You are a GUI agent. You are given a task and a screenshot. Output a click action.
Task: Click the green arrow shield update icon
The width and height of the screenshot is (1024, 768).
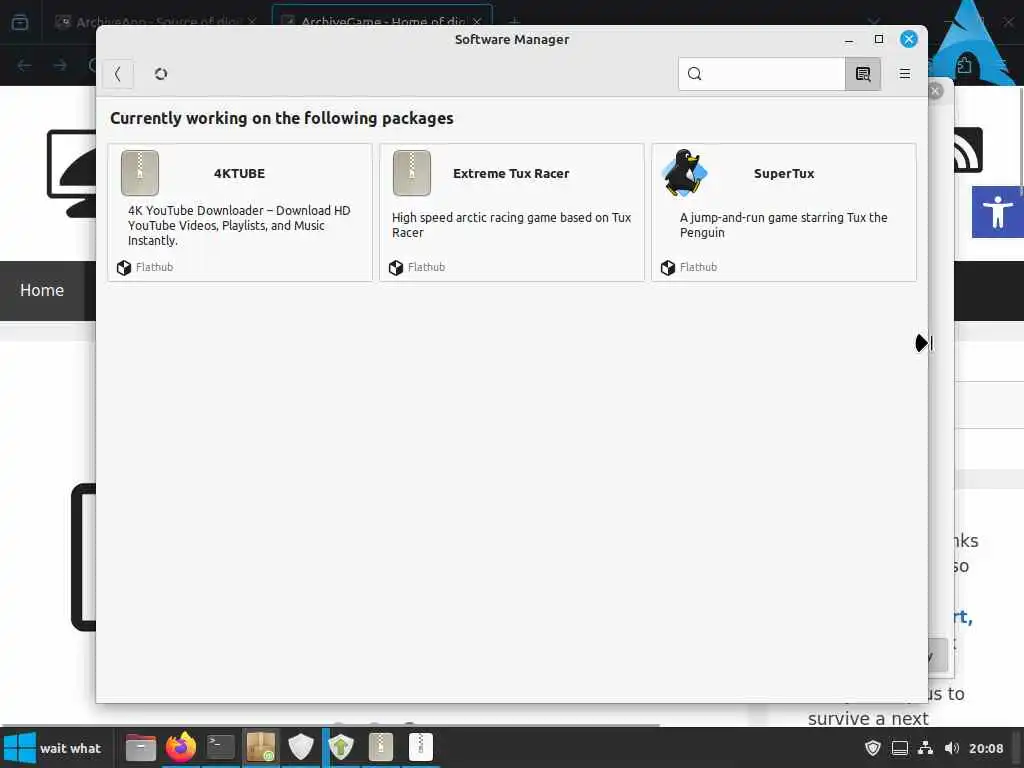341,747
